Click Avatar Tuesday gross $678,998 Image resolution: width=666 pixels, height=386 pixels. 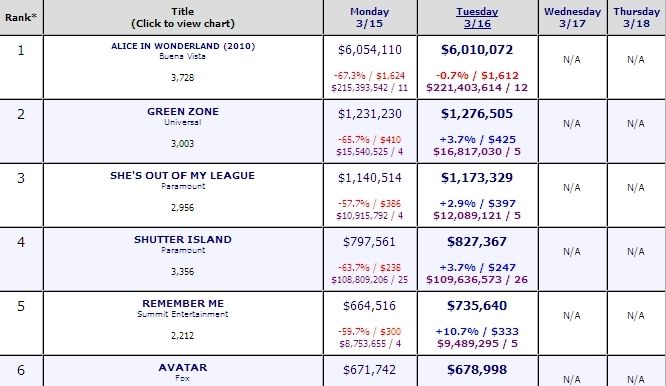[x=477, y=370]
